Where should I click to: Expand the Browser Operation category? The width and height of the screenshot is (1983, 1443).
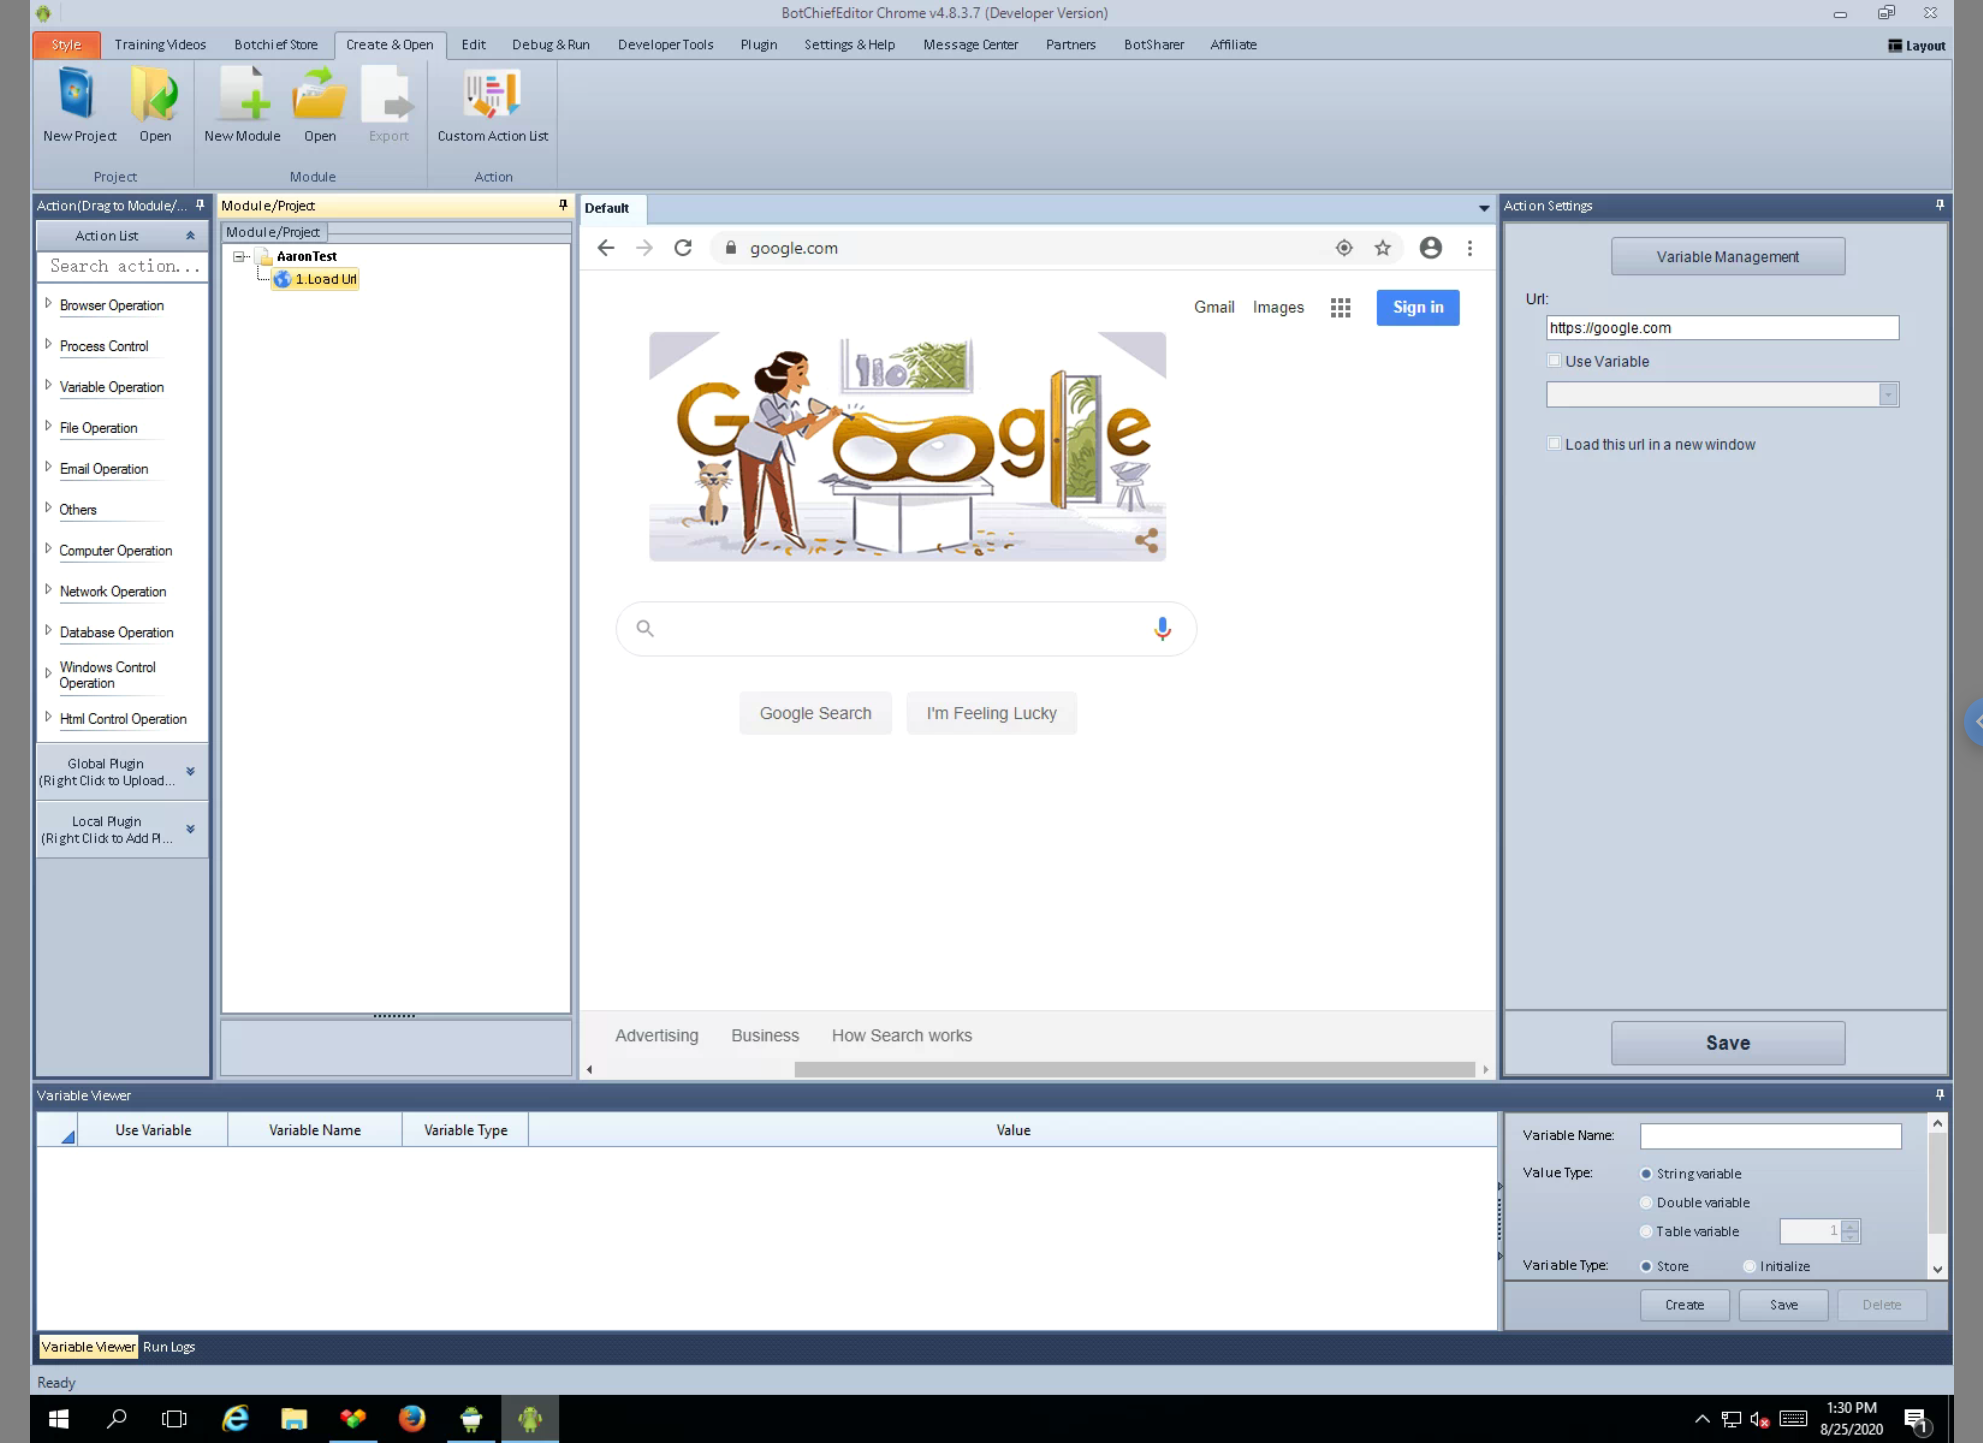click(x=48, y=304)
